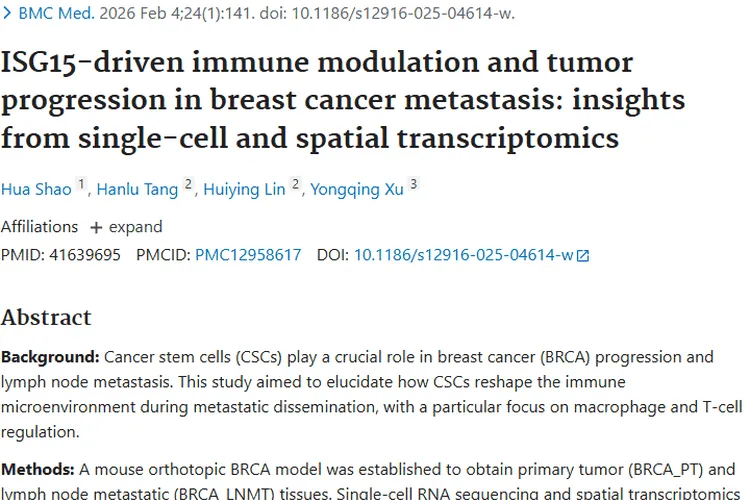Image resolution: width=750 pixels, height=500 pixels.
Task: Expand the Affiliations section
Action: point(135,227)
